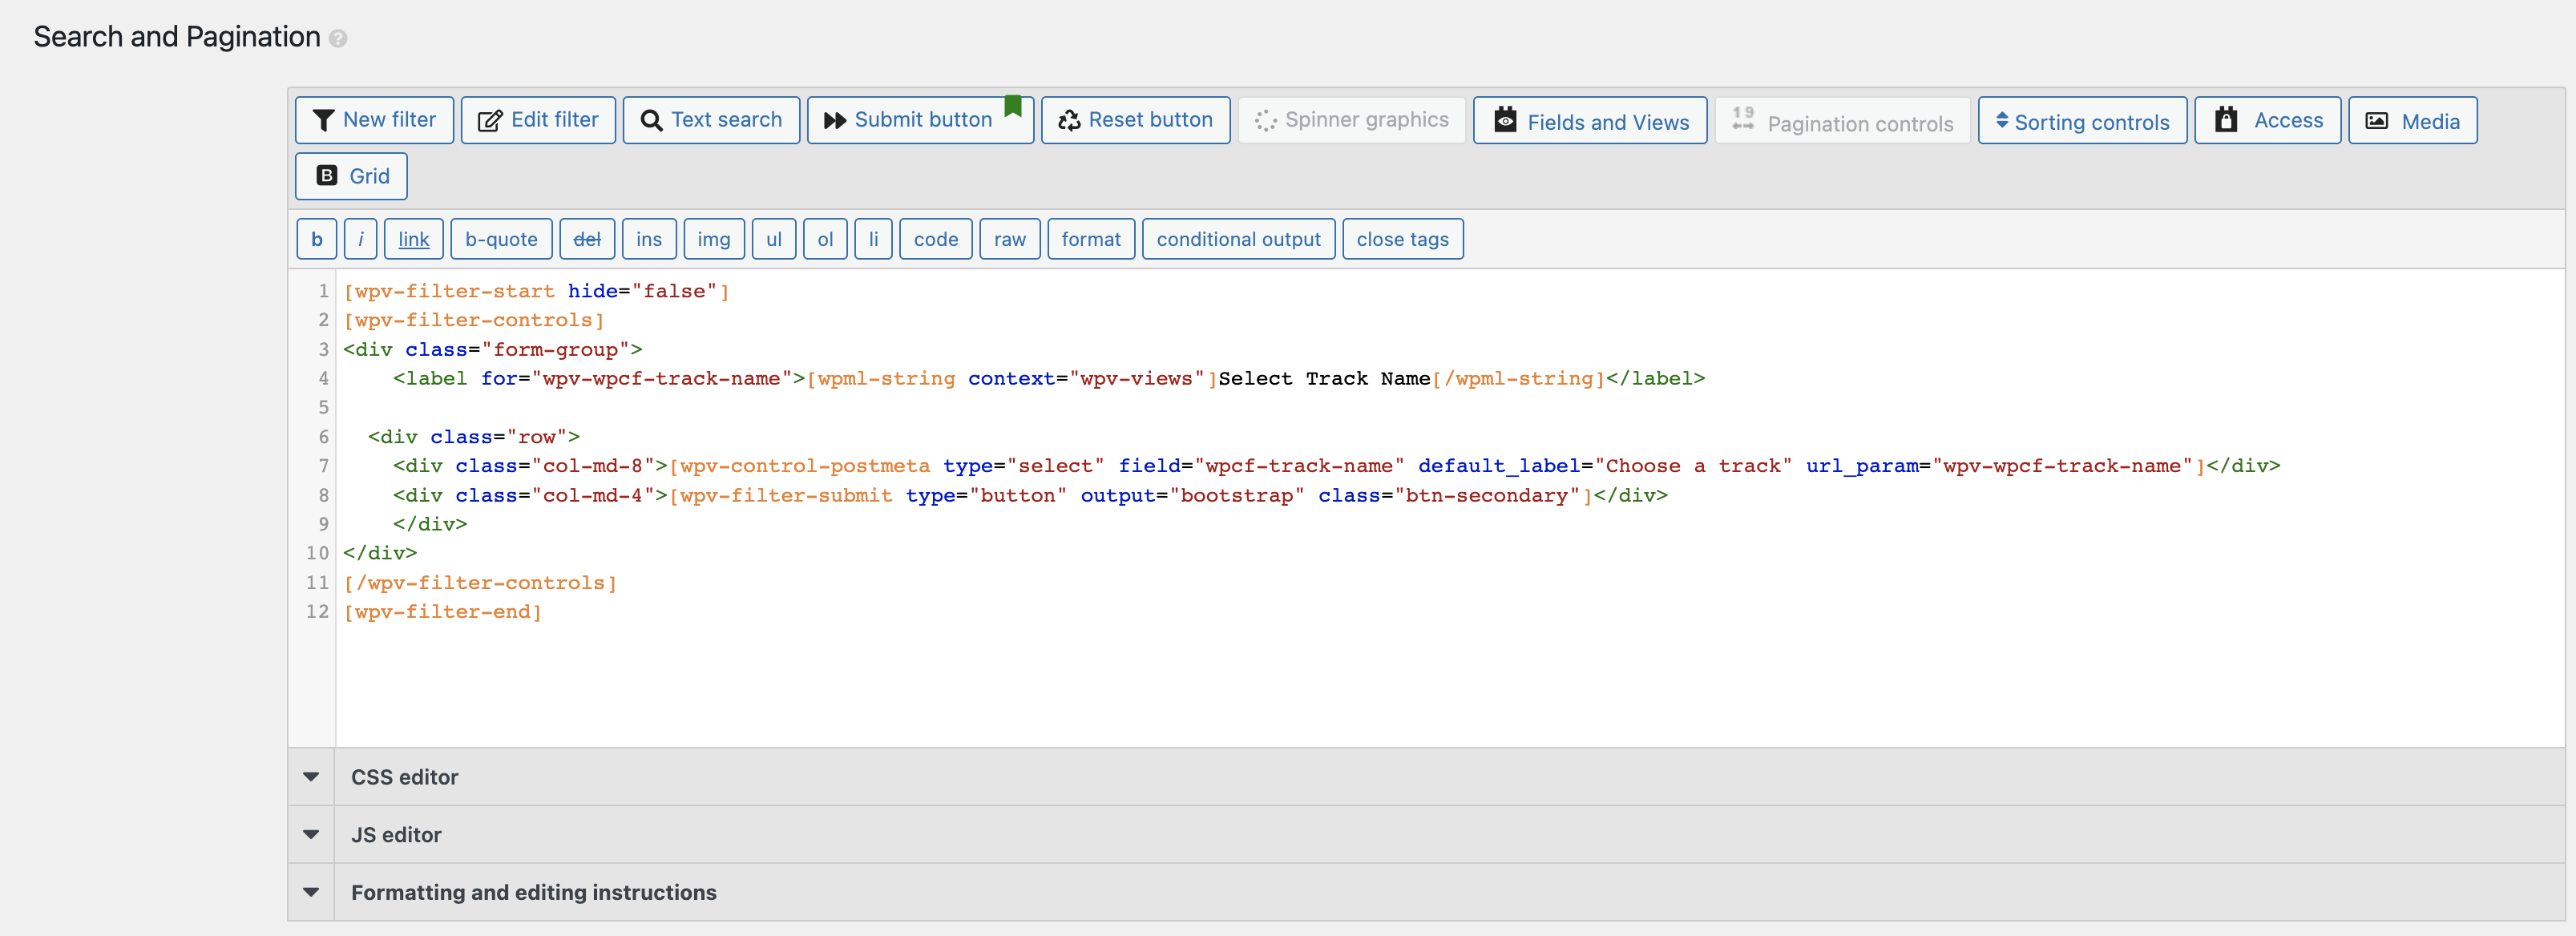The width and height of the screenshot is (2576, 936).
Task: Click the Fields and Views eye icon
Action: click(1505, 120)
